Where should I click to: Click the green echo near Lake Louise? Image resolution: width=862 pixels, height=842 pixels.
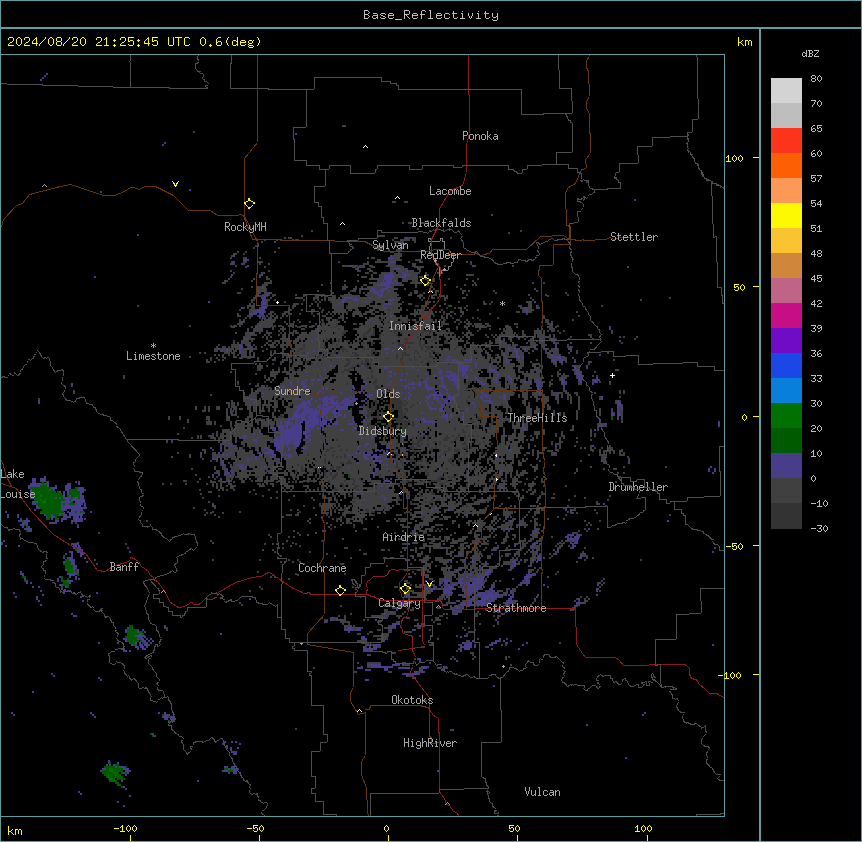tap(47, 499)
